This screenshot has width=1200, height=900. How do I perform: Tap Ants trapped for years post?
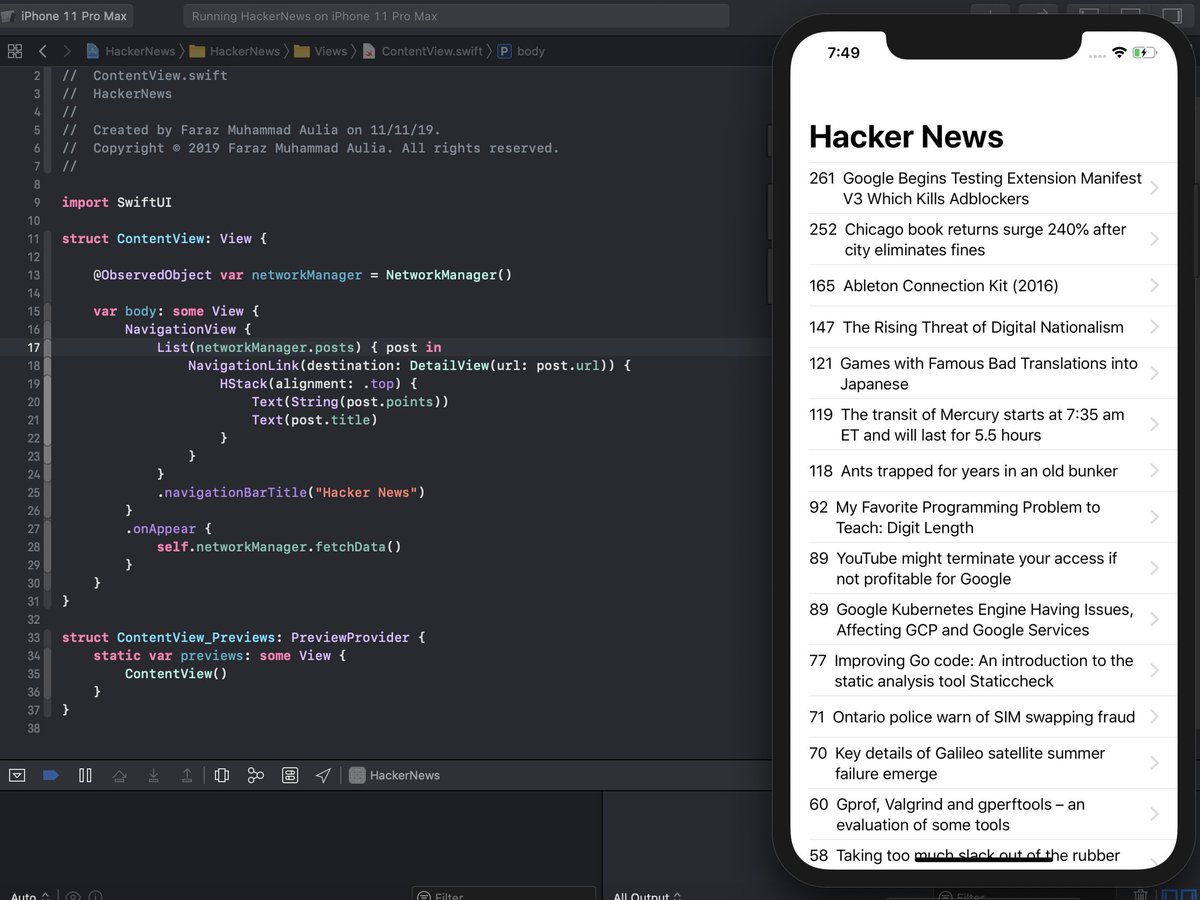pos(983,471)
